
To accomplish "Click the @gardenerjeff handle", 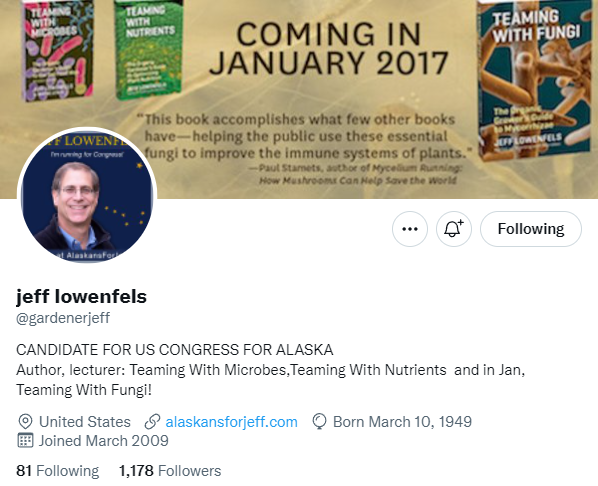I will 63,318.
